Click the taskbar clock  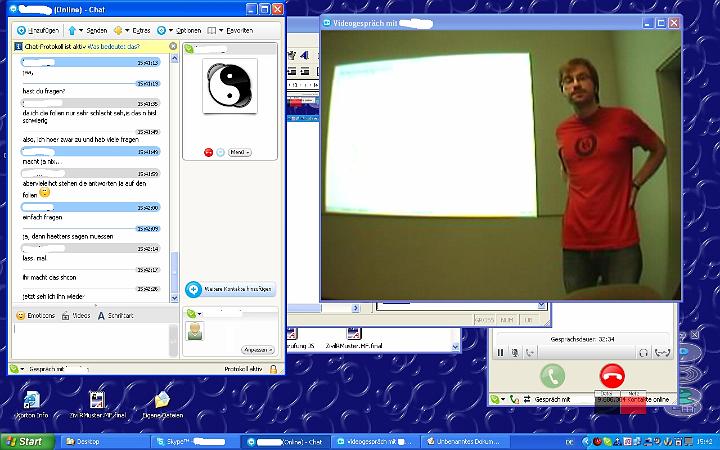tap(705, 442)
